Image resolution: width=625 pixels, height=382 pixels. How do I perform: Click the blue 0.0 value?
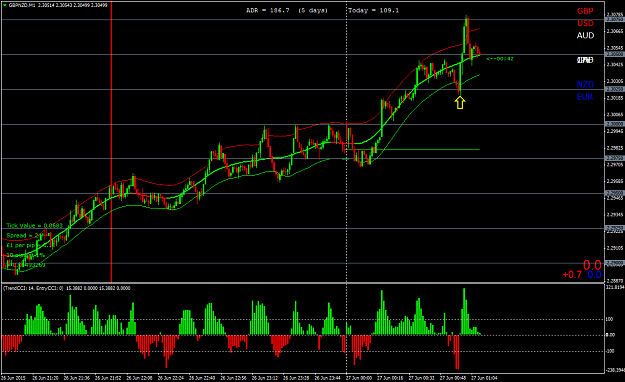click(x=594, y=274)
